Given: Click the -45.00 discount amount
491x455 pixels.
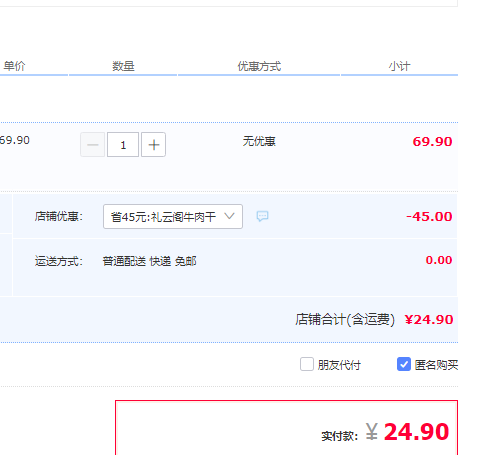Looking at the screenshot, I should [x=429, y=217].
